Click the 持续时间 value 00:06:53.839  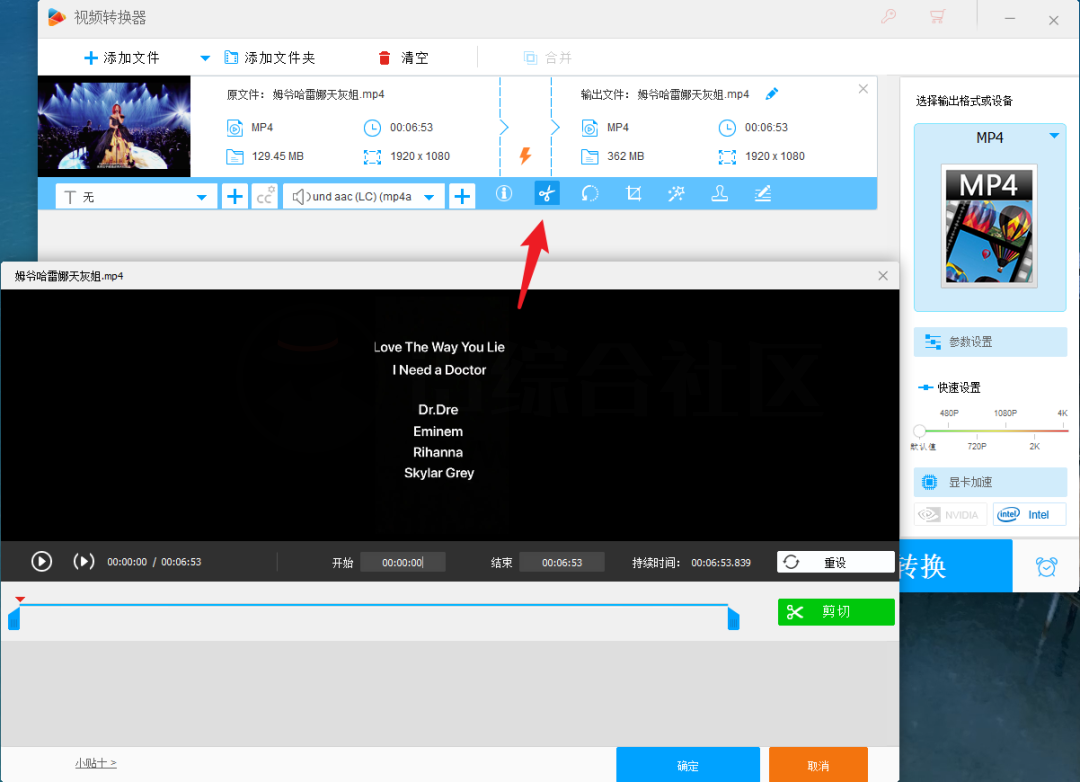click(x=721, y=563)
